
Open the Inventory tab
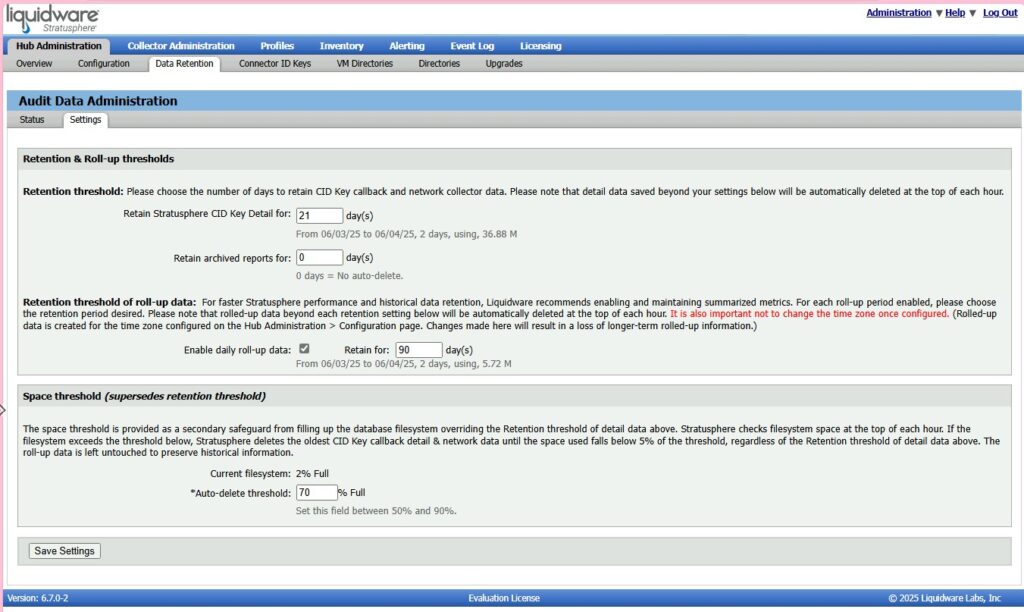coord(342,46)
